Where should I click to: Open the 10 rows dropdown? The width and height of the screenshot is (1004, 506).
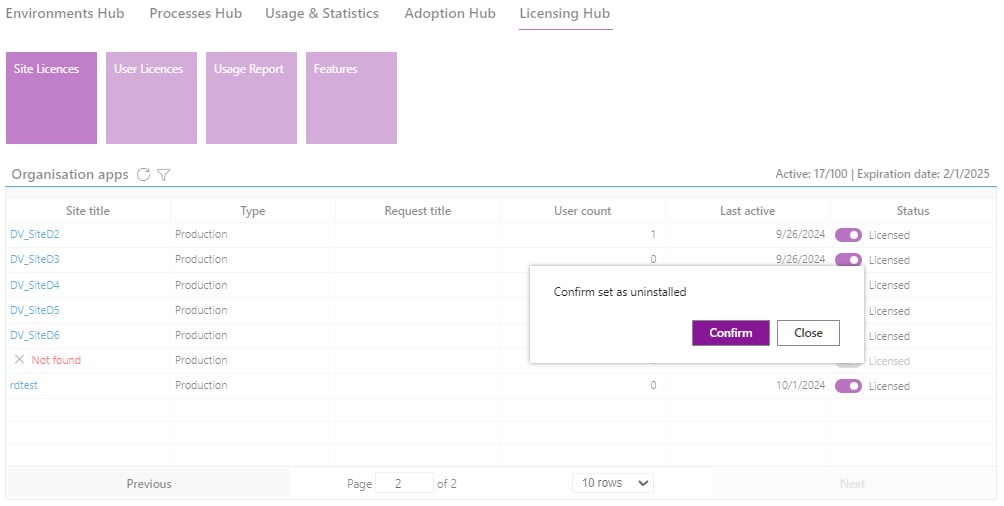click(613, 483)
